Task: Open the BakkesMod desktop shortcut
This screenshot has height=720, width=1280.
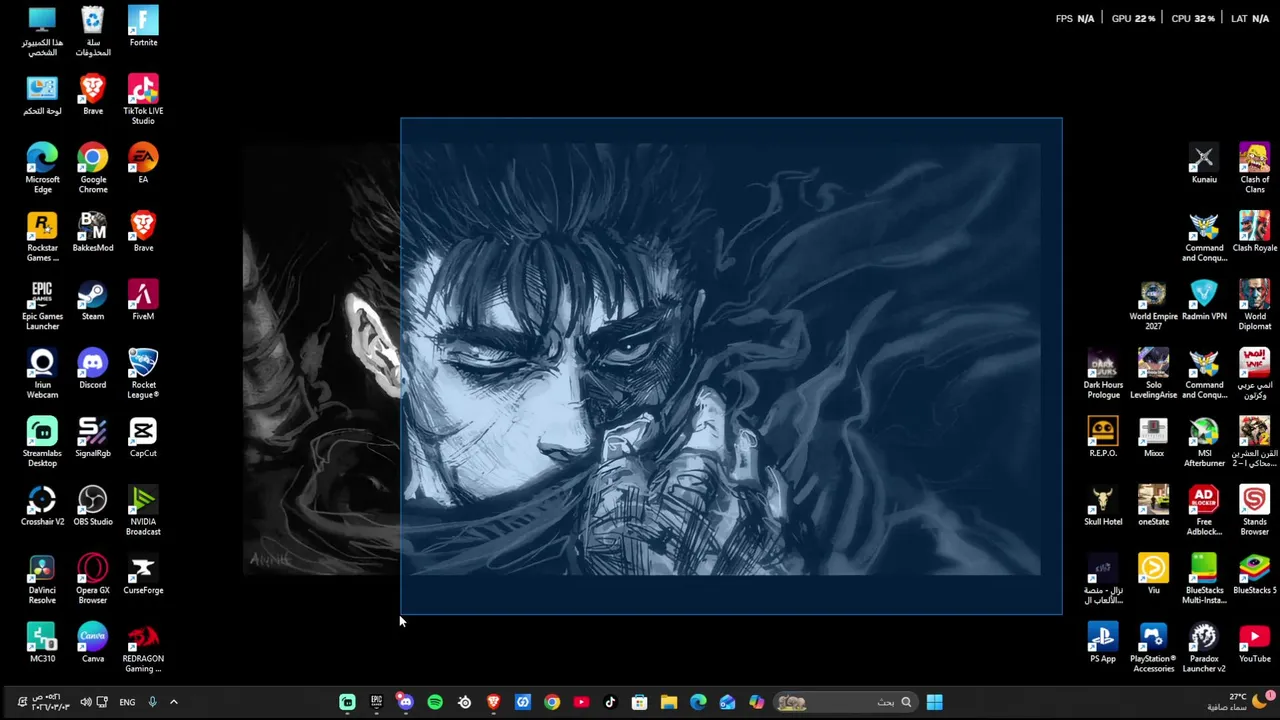Action: 93,232
